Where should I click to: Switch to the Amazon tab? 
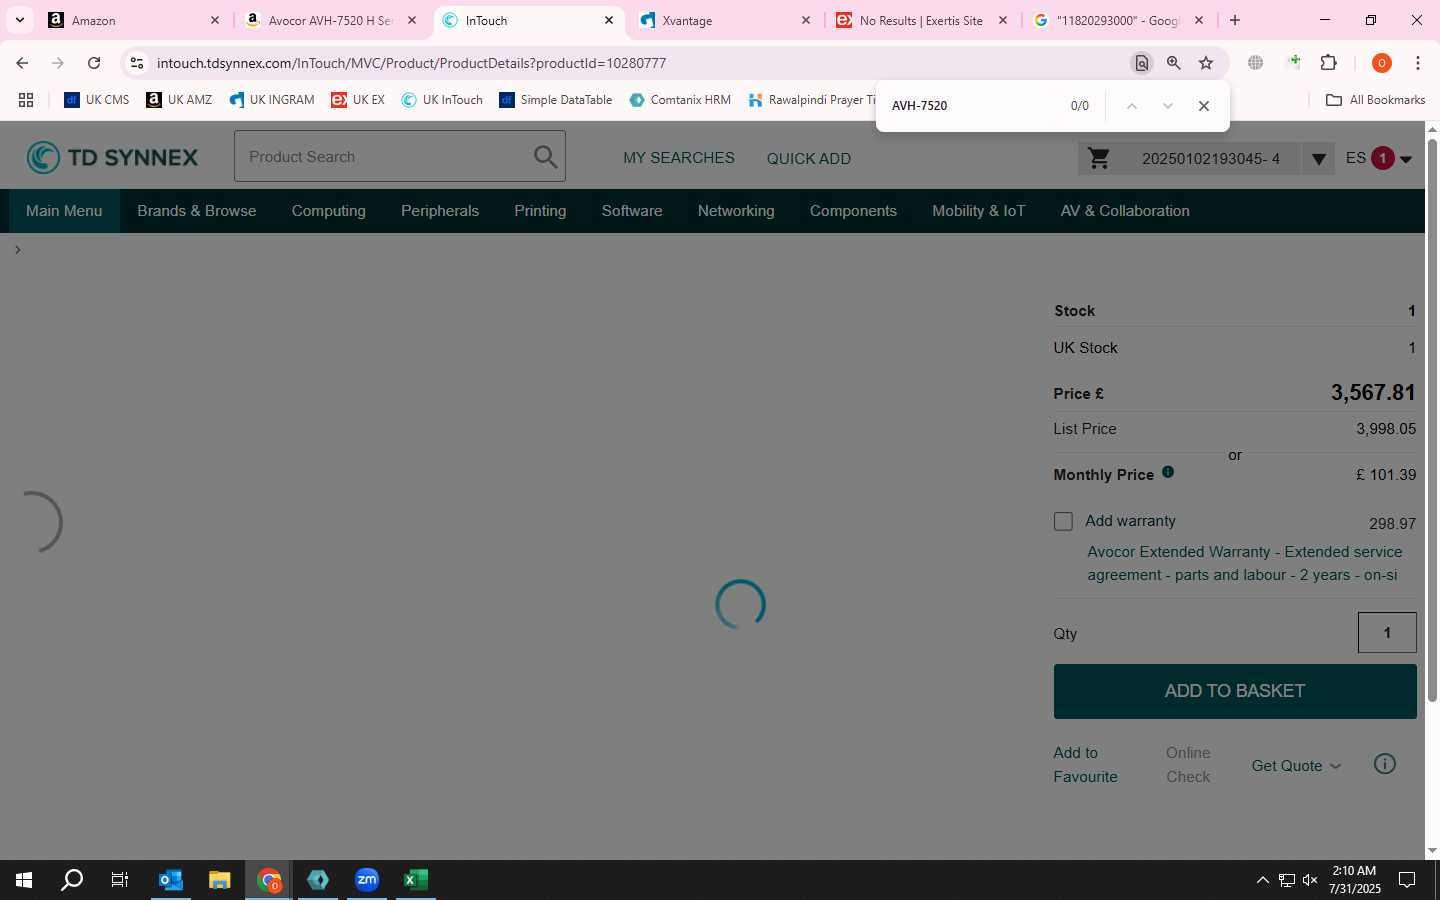tap(134, 20)
